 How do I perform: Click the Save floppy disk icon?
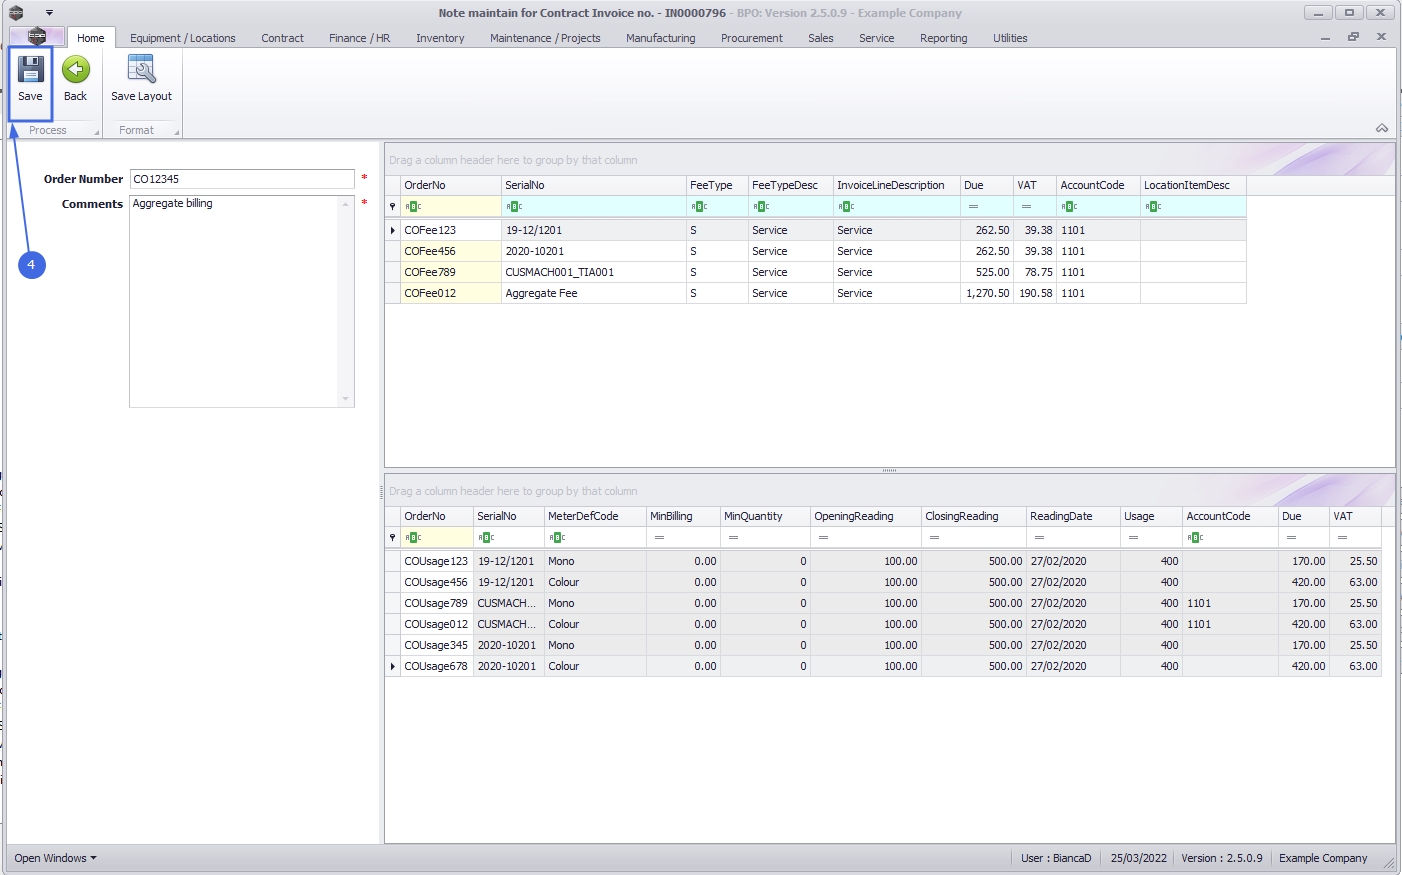(30, 70)
